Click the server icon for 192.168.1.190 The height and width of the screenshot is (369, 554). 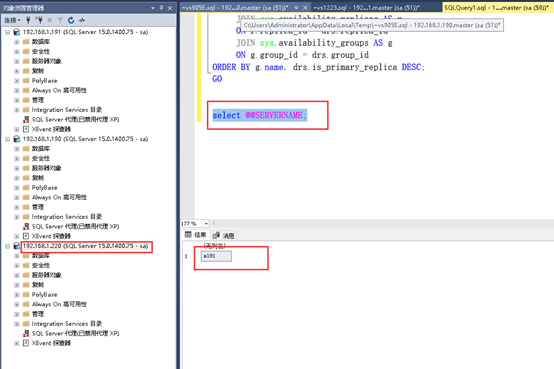[17, 139]
